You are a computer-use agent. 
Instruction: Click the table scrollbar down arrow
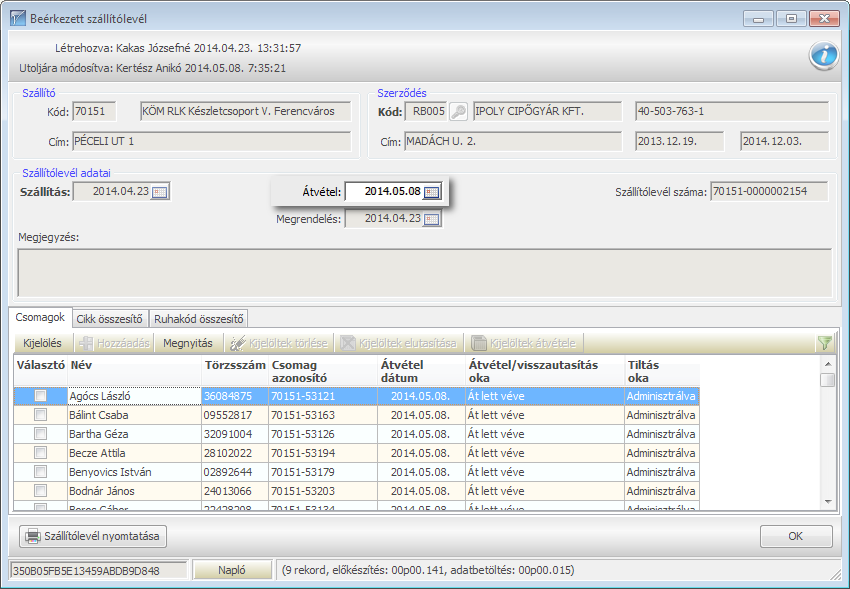pyautogui.click(x=828, y=502)
